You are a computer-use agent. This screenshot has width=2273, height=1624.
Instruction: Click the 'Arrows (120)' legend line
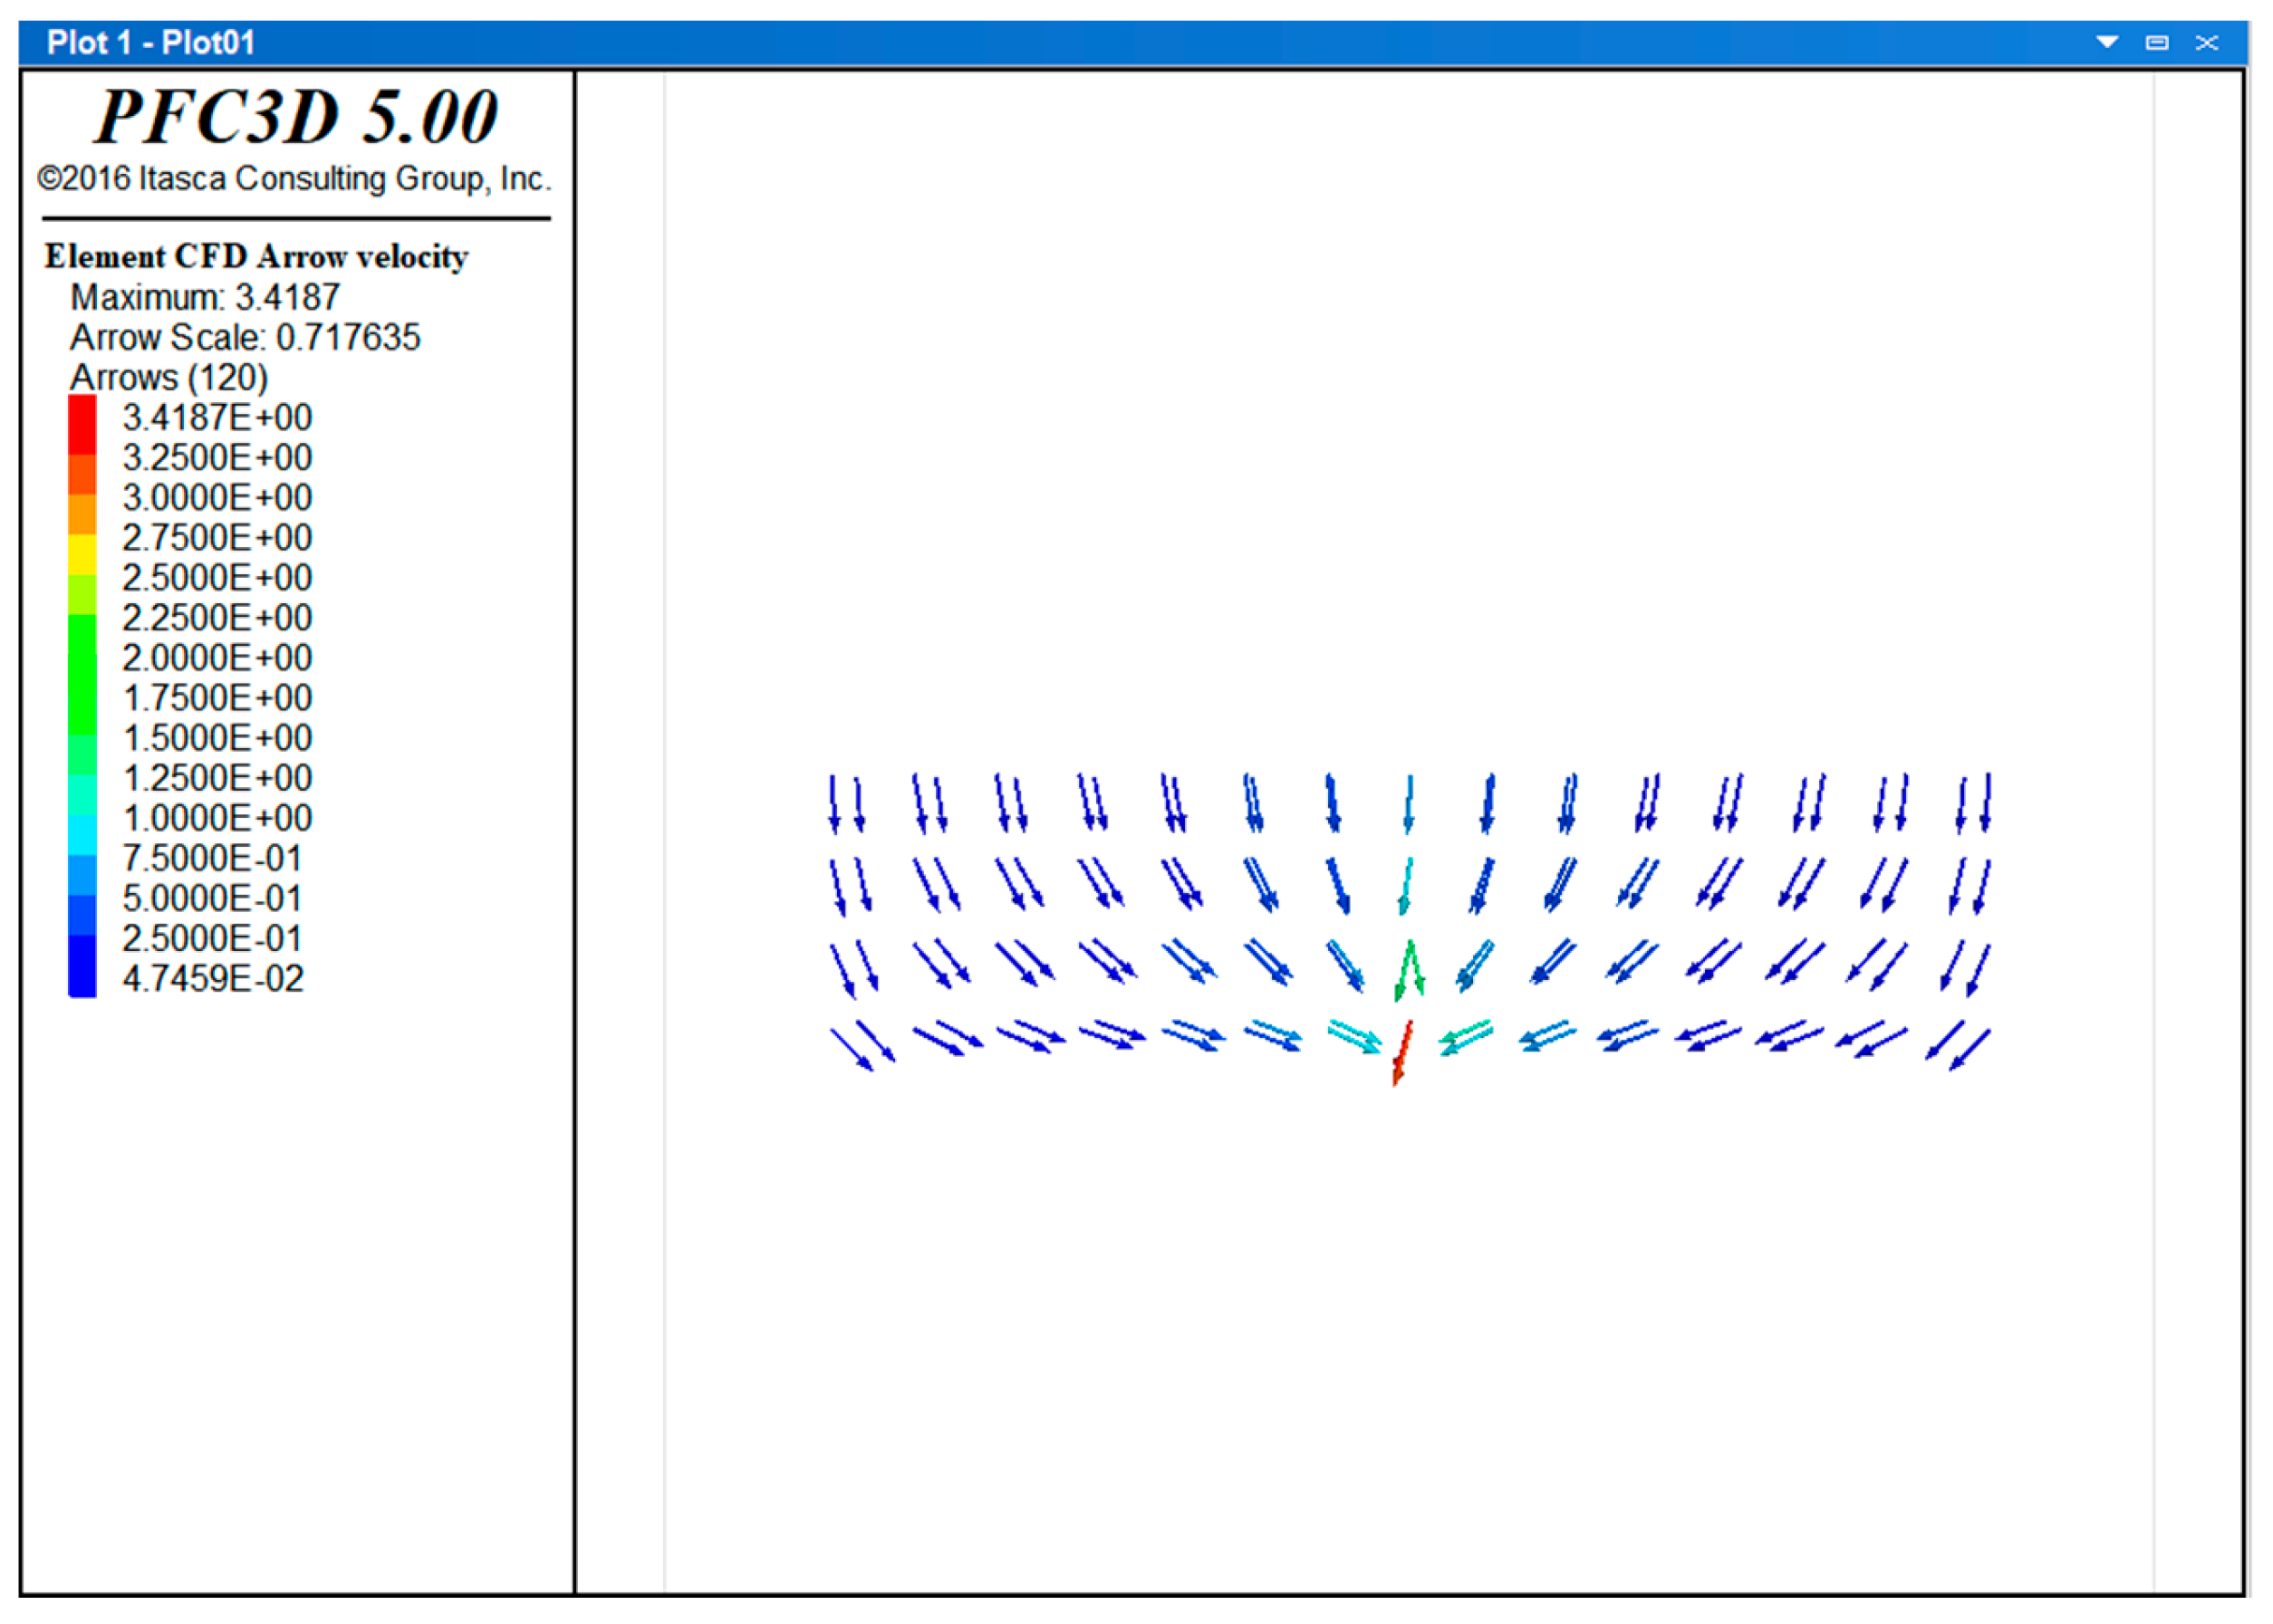pyautogui.click(x=169, y=378)
